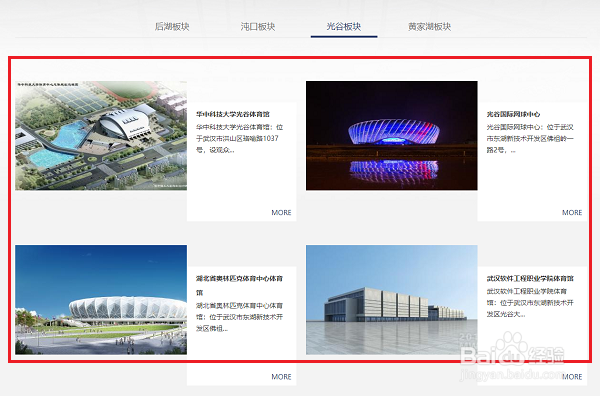600x396 pixels.
Task: Open the 光谷国际网球中心 night stadium image
Action: pyautogui.click(x=391, y=135)
